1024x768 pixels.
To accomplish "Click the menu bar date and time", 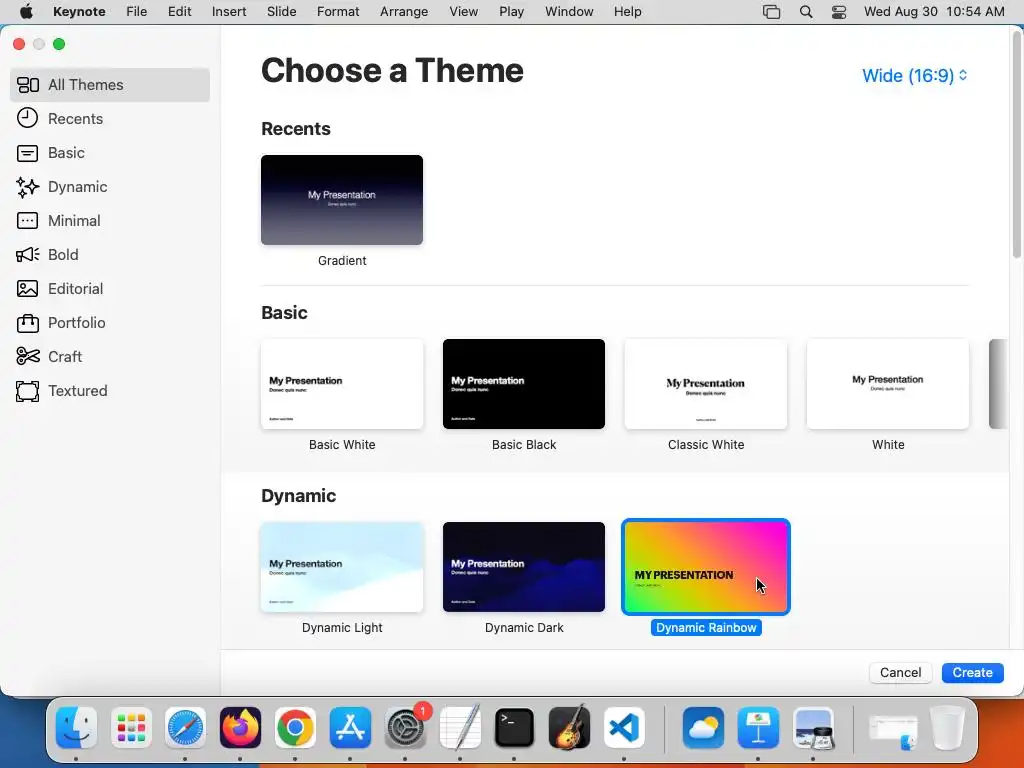I will tap(934, 12).
